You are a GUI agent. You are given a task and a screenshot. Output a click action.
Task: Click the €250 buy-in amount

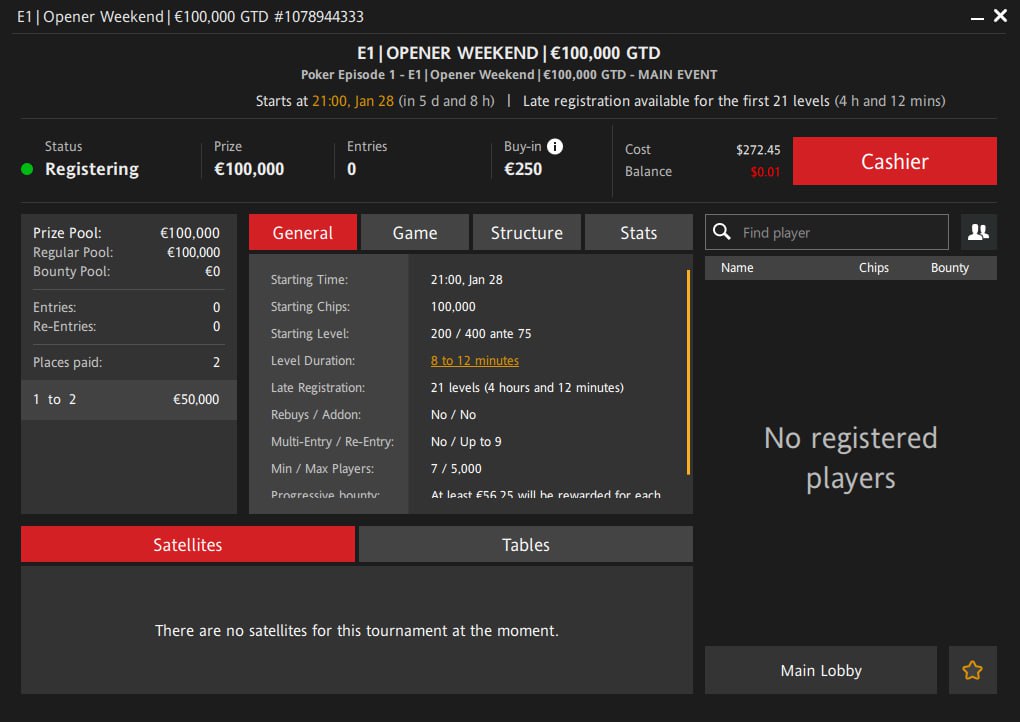pos(523,169)
